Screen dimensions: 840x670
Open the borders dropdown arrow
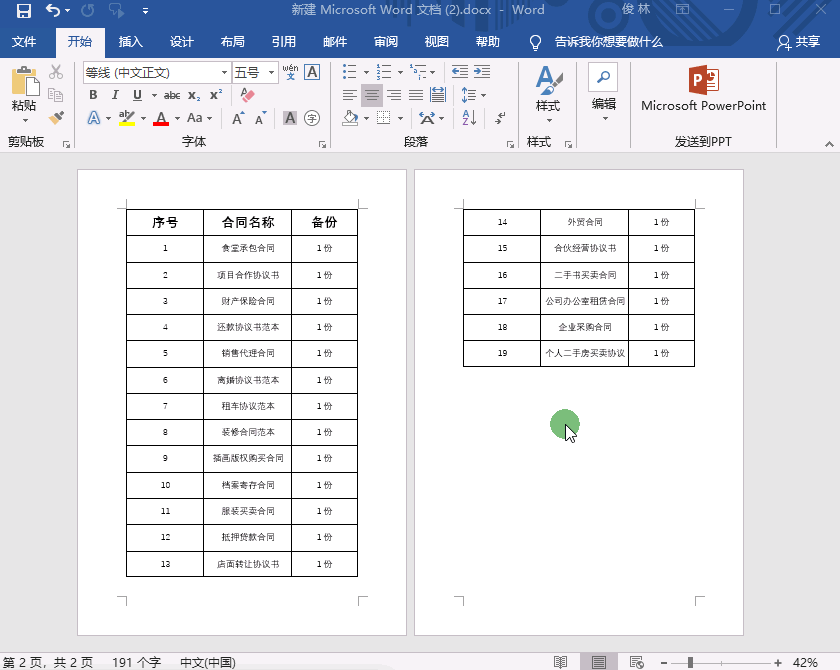point(400,118)
